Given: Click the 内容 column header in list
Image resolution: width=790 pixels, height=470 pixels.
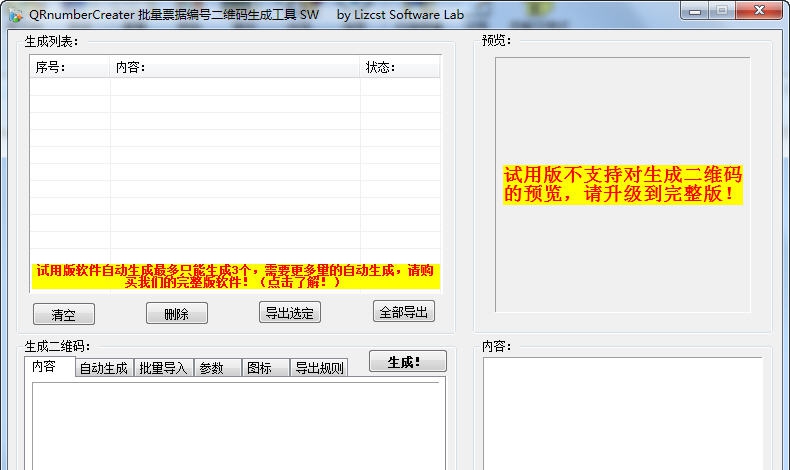Looking at the screenshot, I should [x=235, y=67].
